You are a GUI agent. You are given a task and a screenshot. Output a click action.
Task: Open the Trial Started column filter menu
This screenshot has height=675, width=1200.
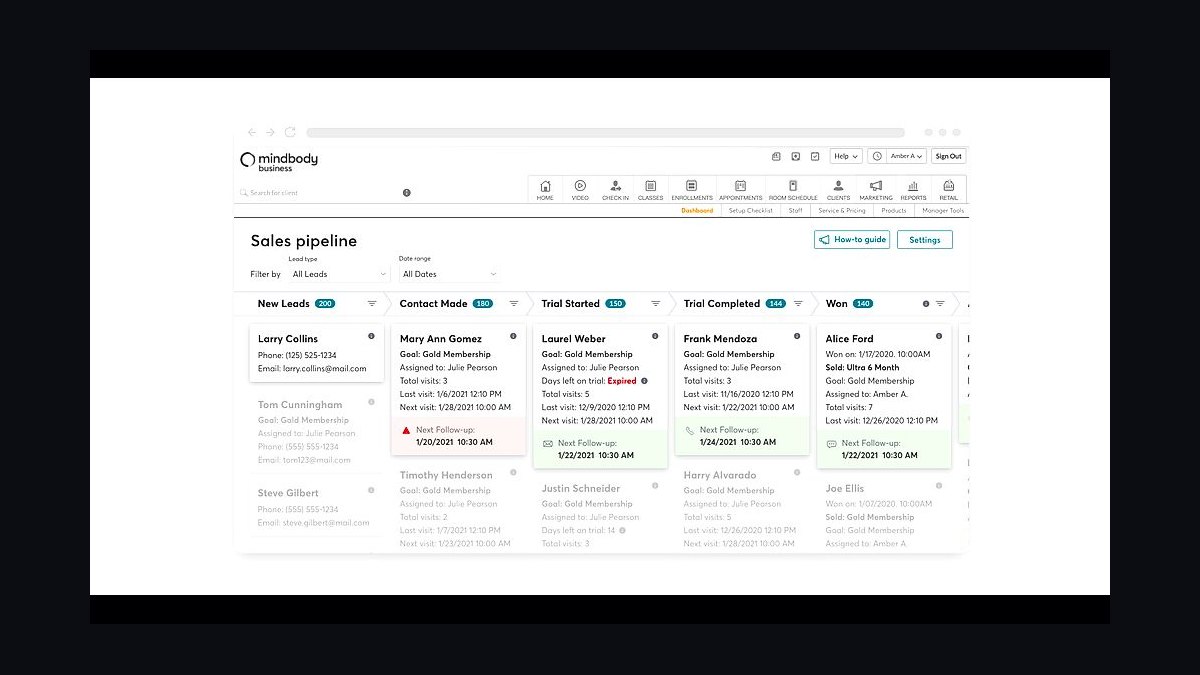click(x=656, y=304)
